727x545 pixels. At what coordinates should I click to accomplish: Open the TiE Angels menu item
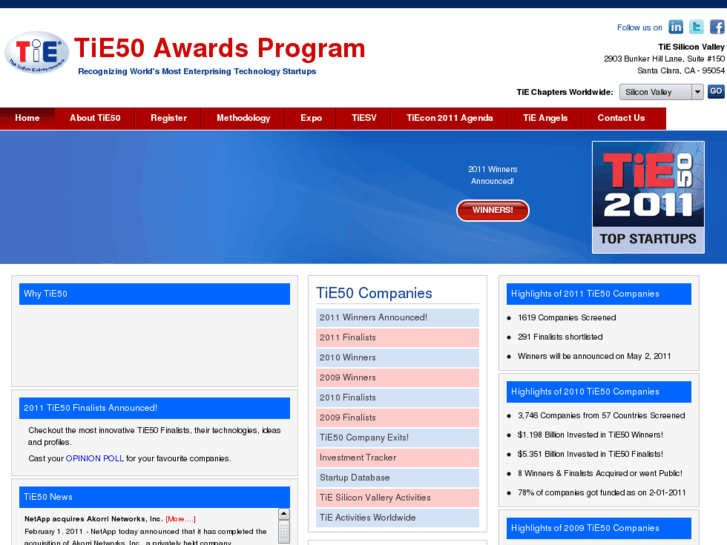(545, 118)
